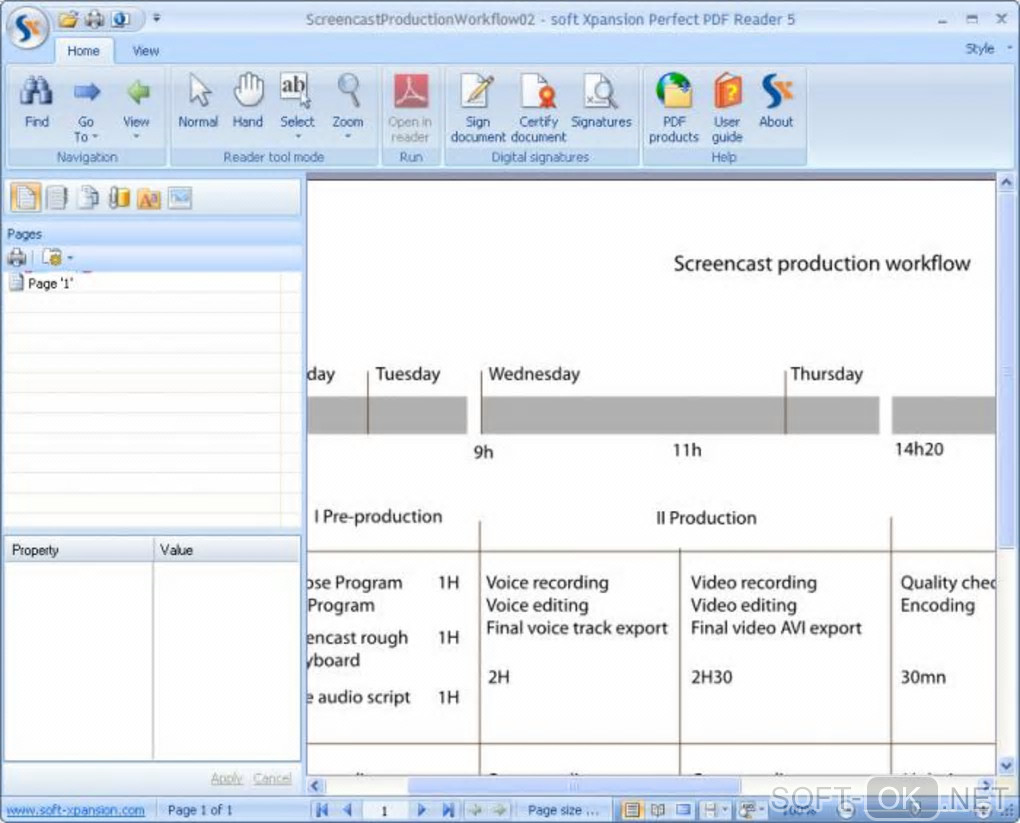Click the open folder quick access icon
This screenshot has width=1020, height=823.
click(67, 20)
